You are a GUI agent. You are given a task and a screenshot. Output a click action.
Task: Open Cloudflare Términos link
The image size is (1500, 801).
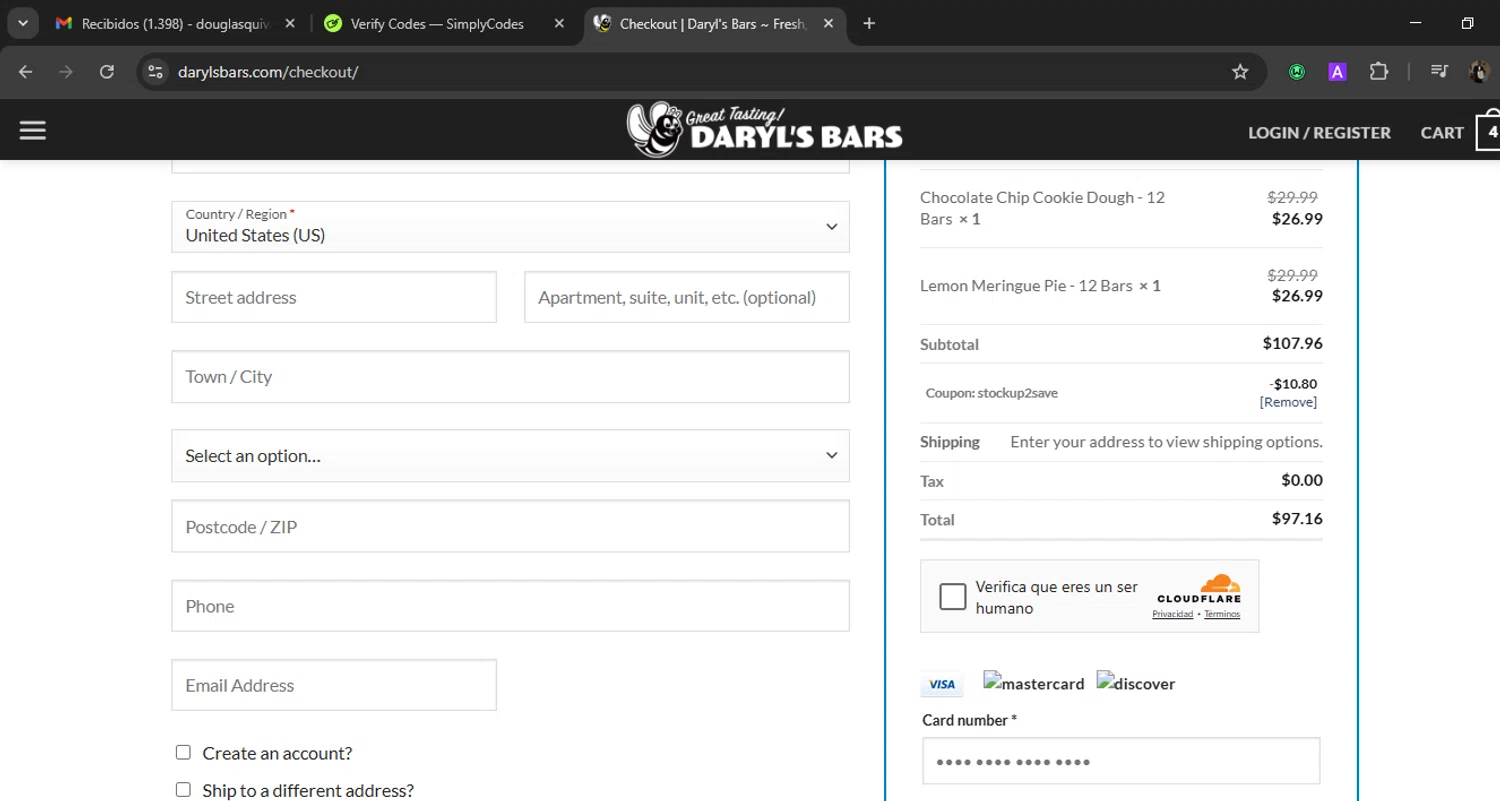click(x=1222, y=614)
